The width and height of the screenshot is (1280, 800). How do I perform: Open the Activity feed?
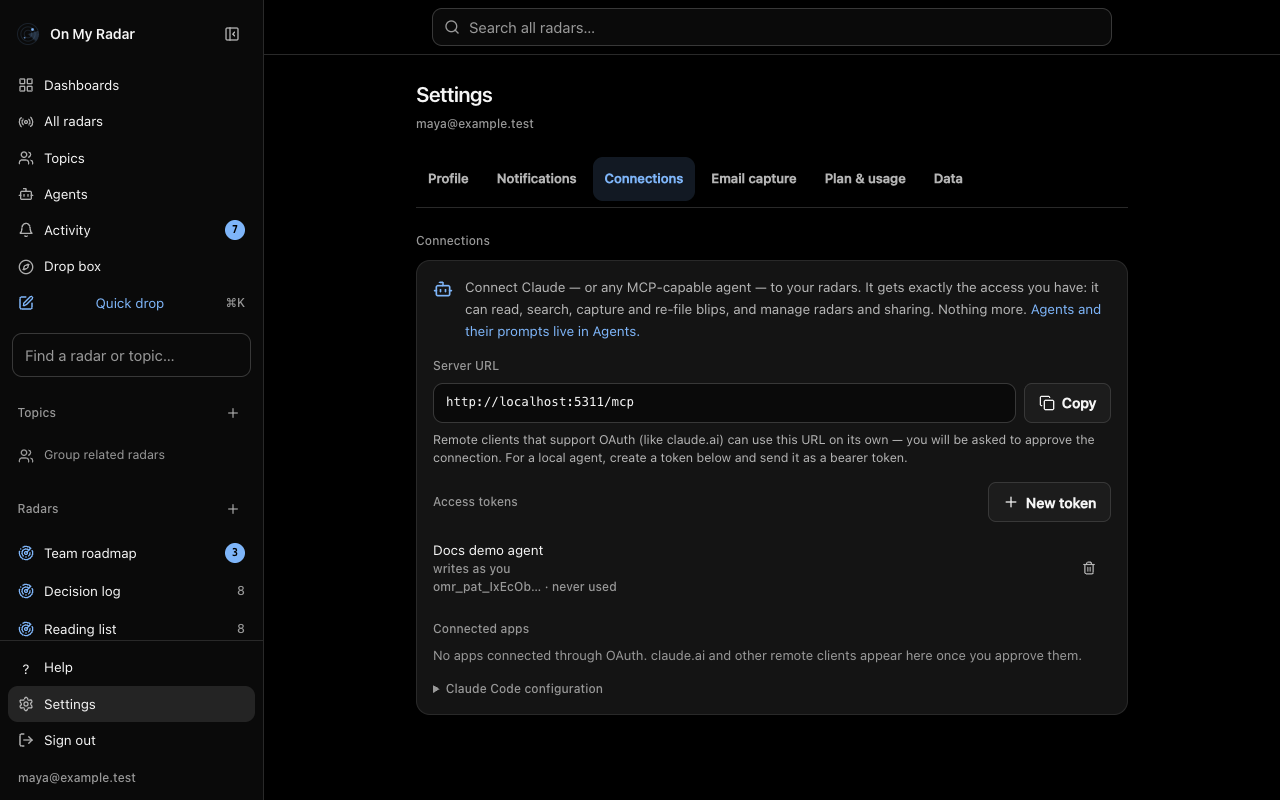click(x=131, y=230)
